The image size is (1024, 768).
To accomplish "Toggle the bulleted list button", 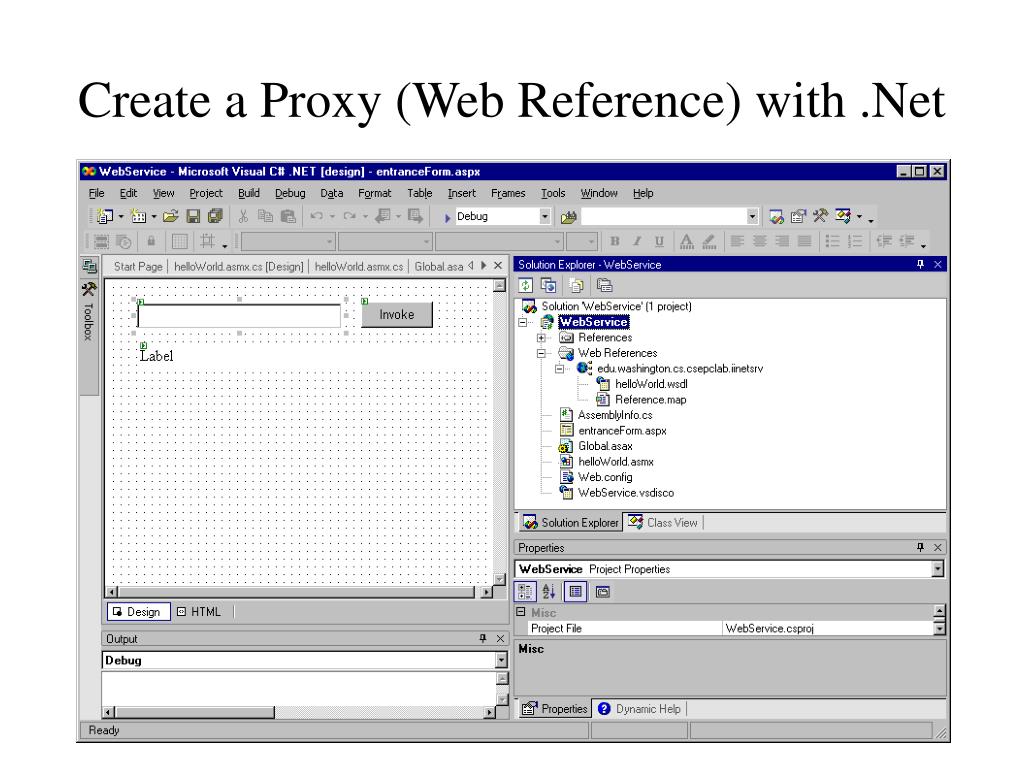I will point(832,242).
